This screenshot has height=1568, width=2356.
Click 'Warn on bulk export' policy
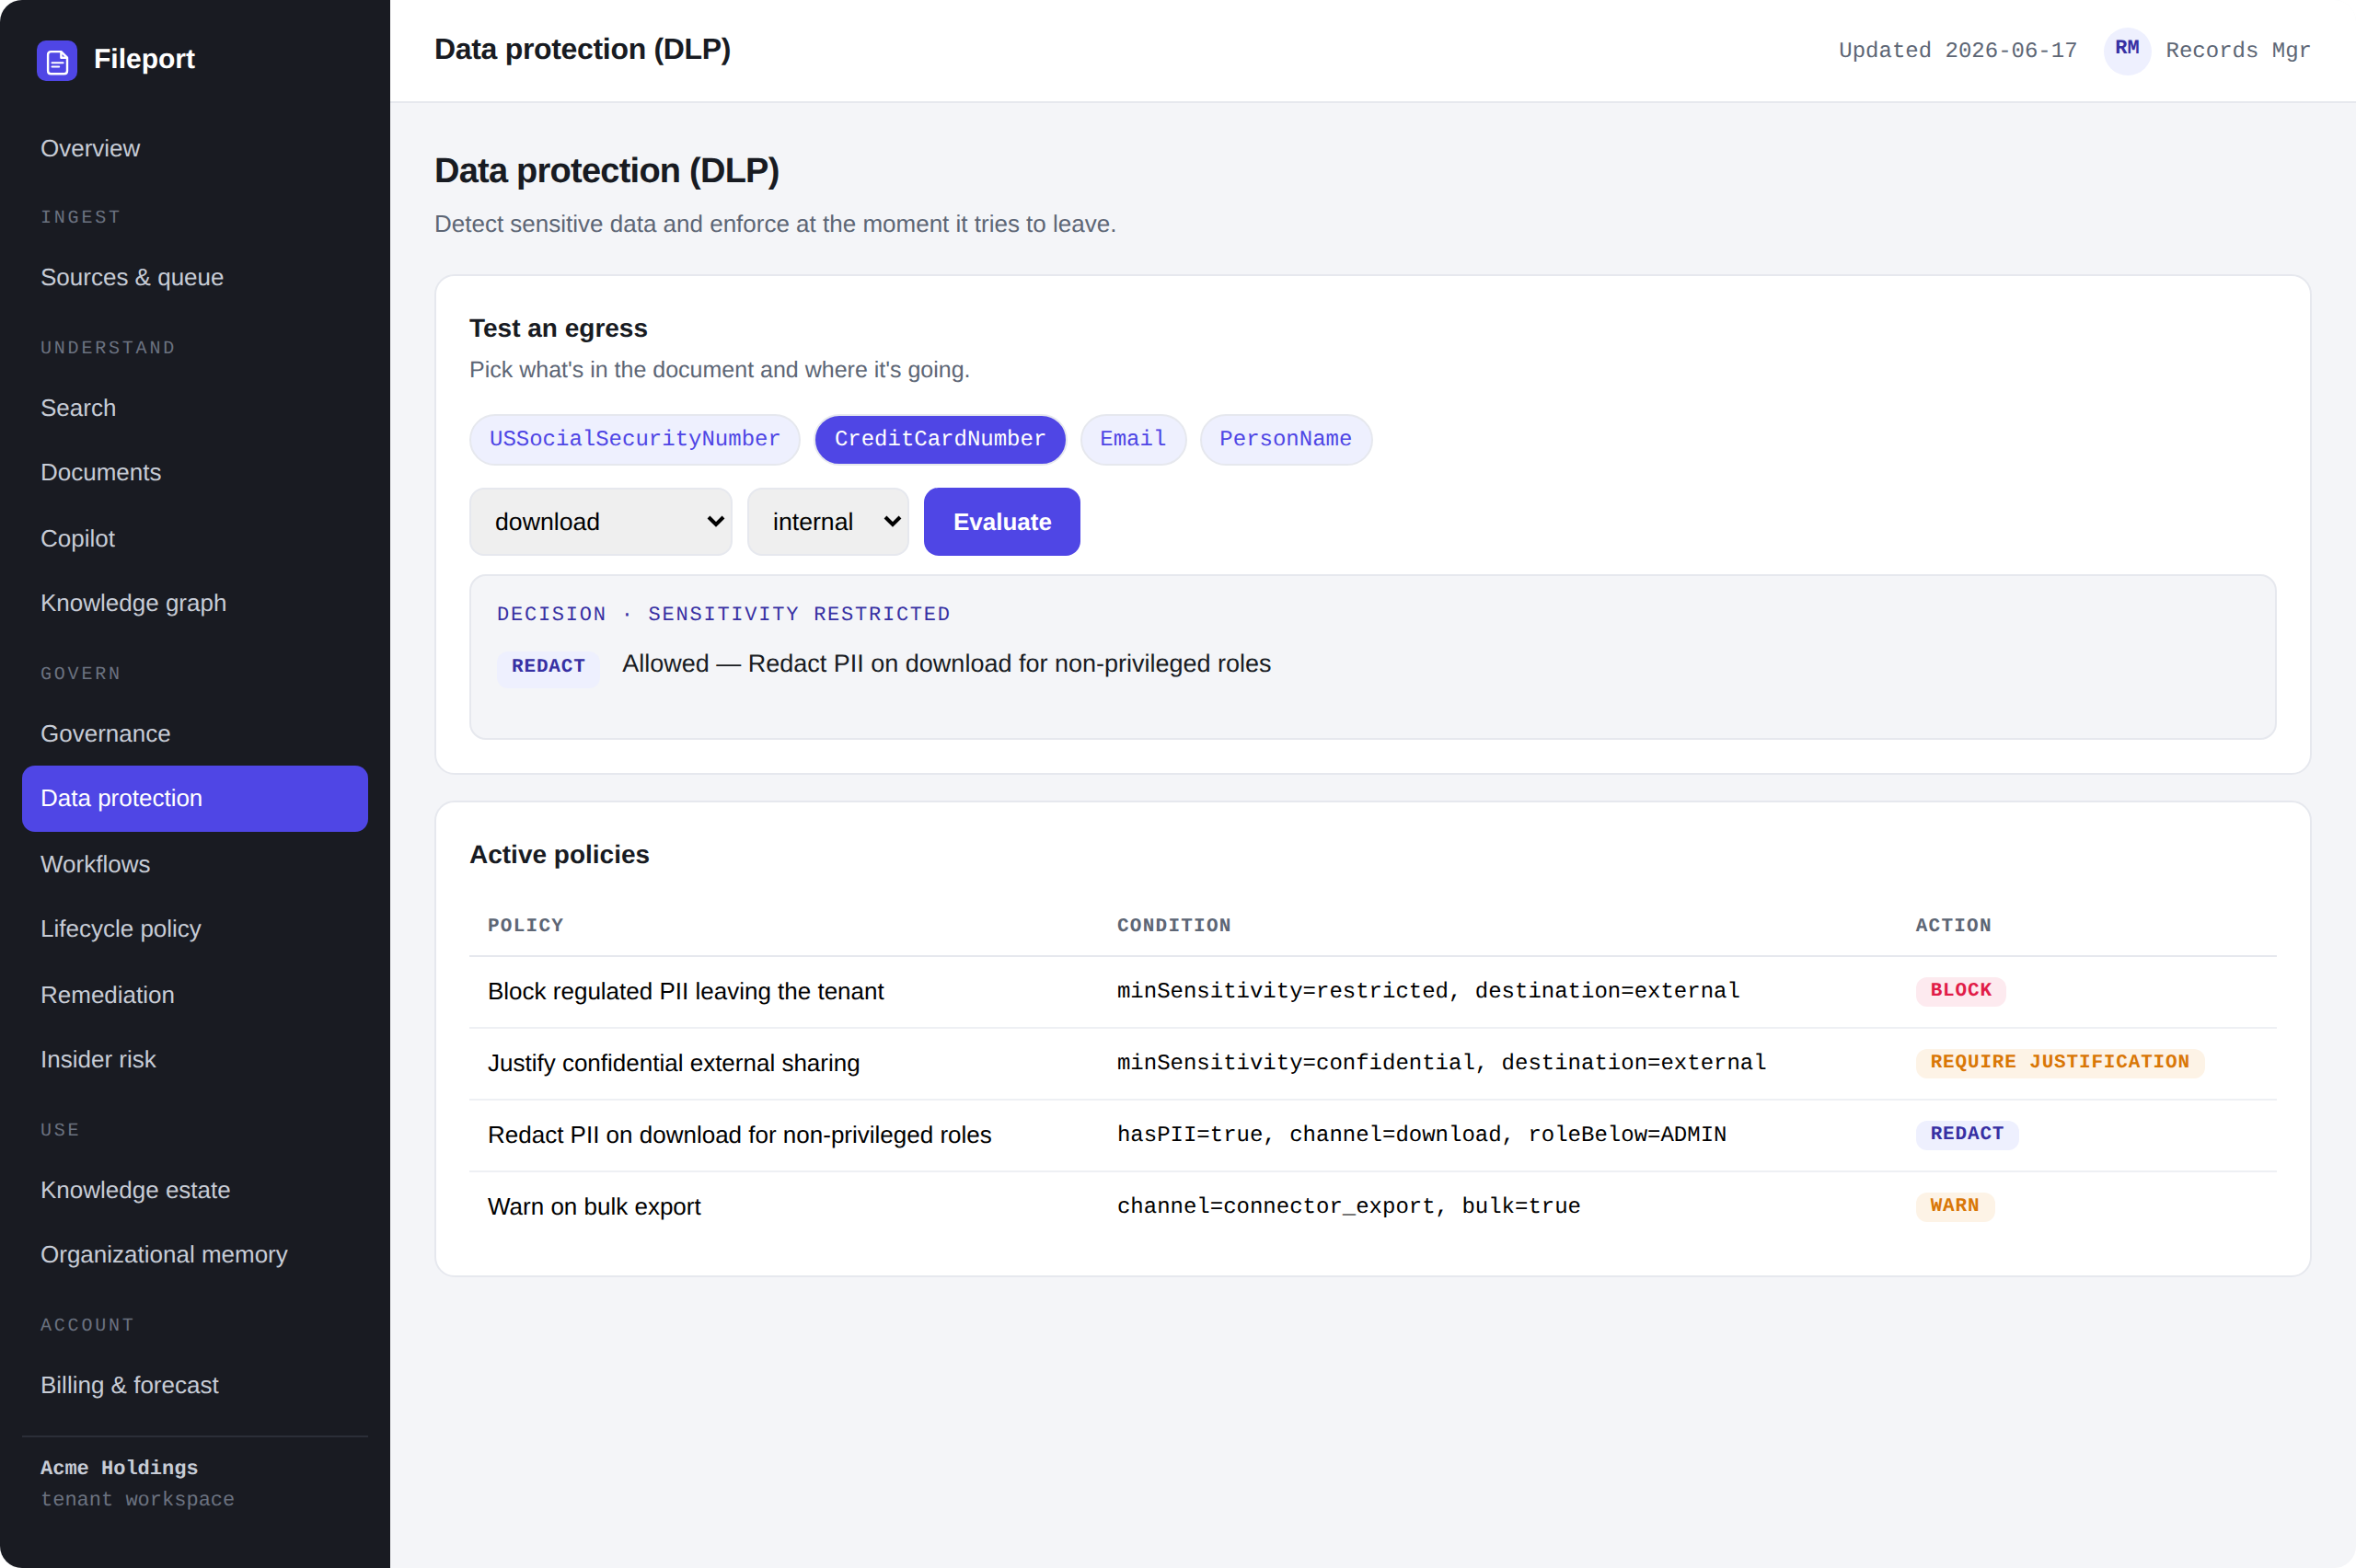(x=594, y=1207)
